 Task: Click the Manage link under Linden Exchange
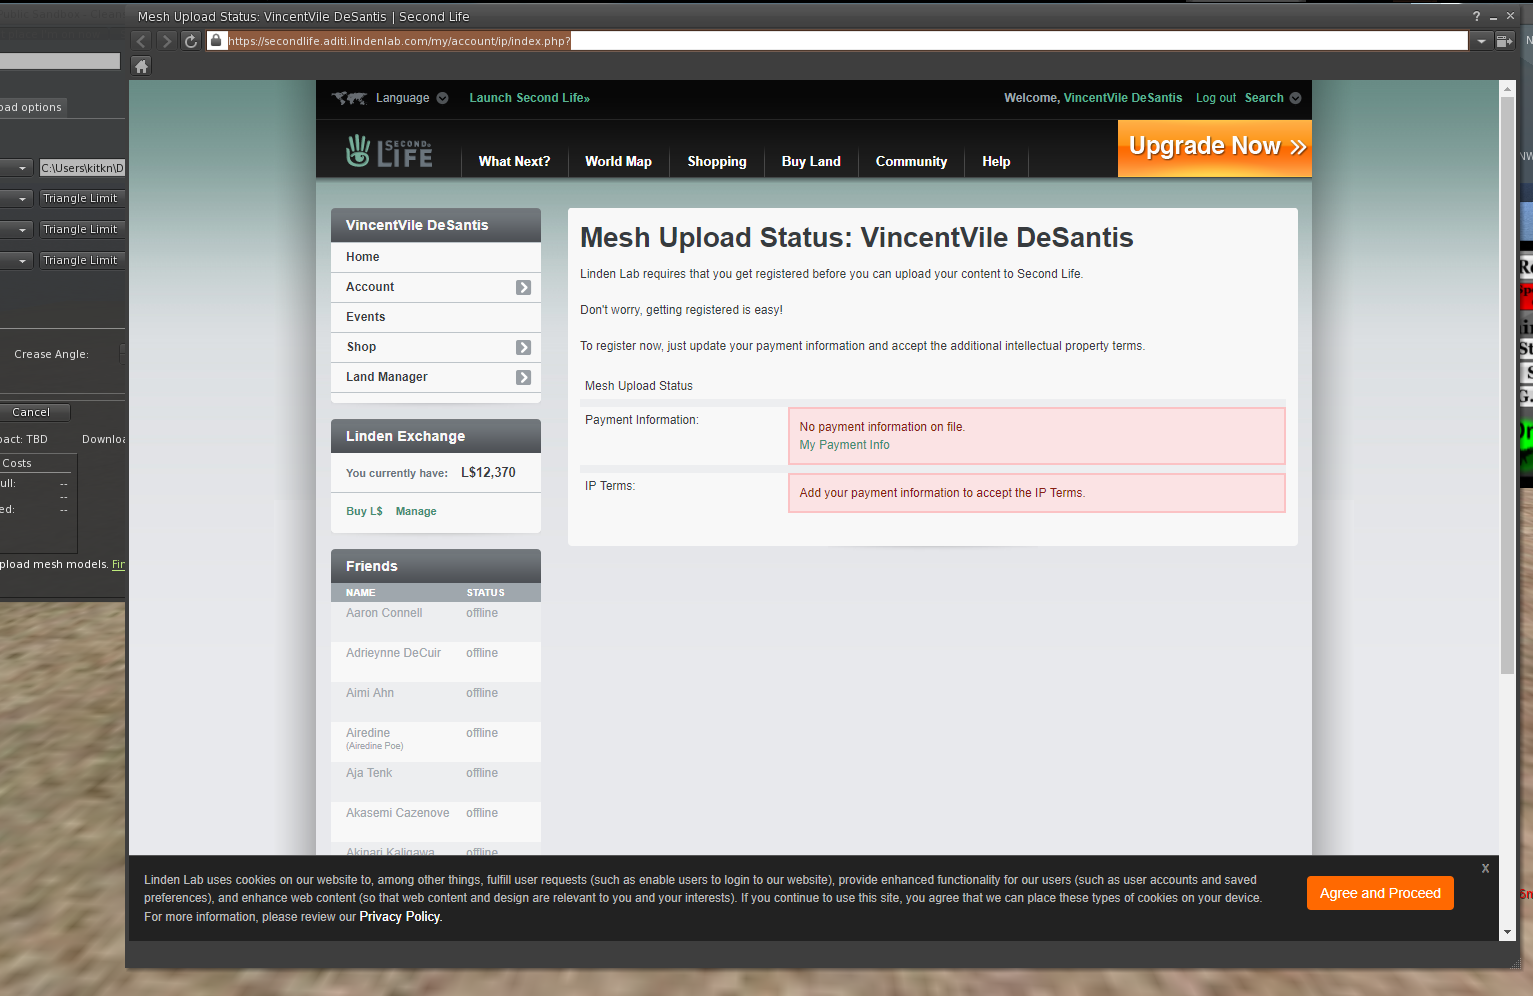click(416, 511)
